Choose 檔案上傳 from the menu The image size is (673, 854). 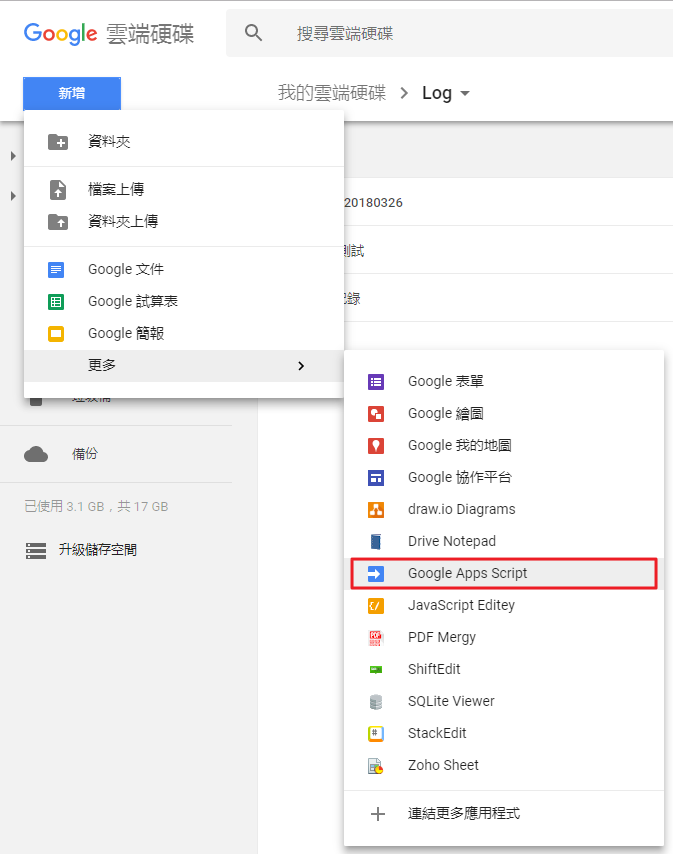184,190
